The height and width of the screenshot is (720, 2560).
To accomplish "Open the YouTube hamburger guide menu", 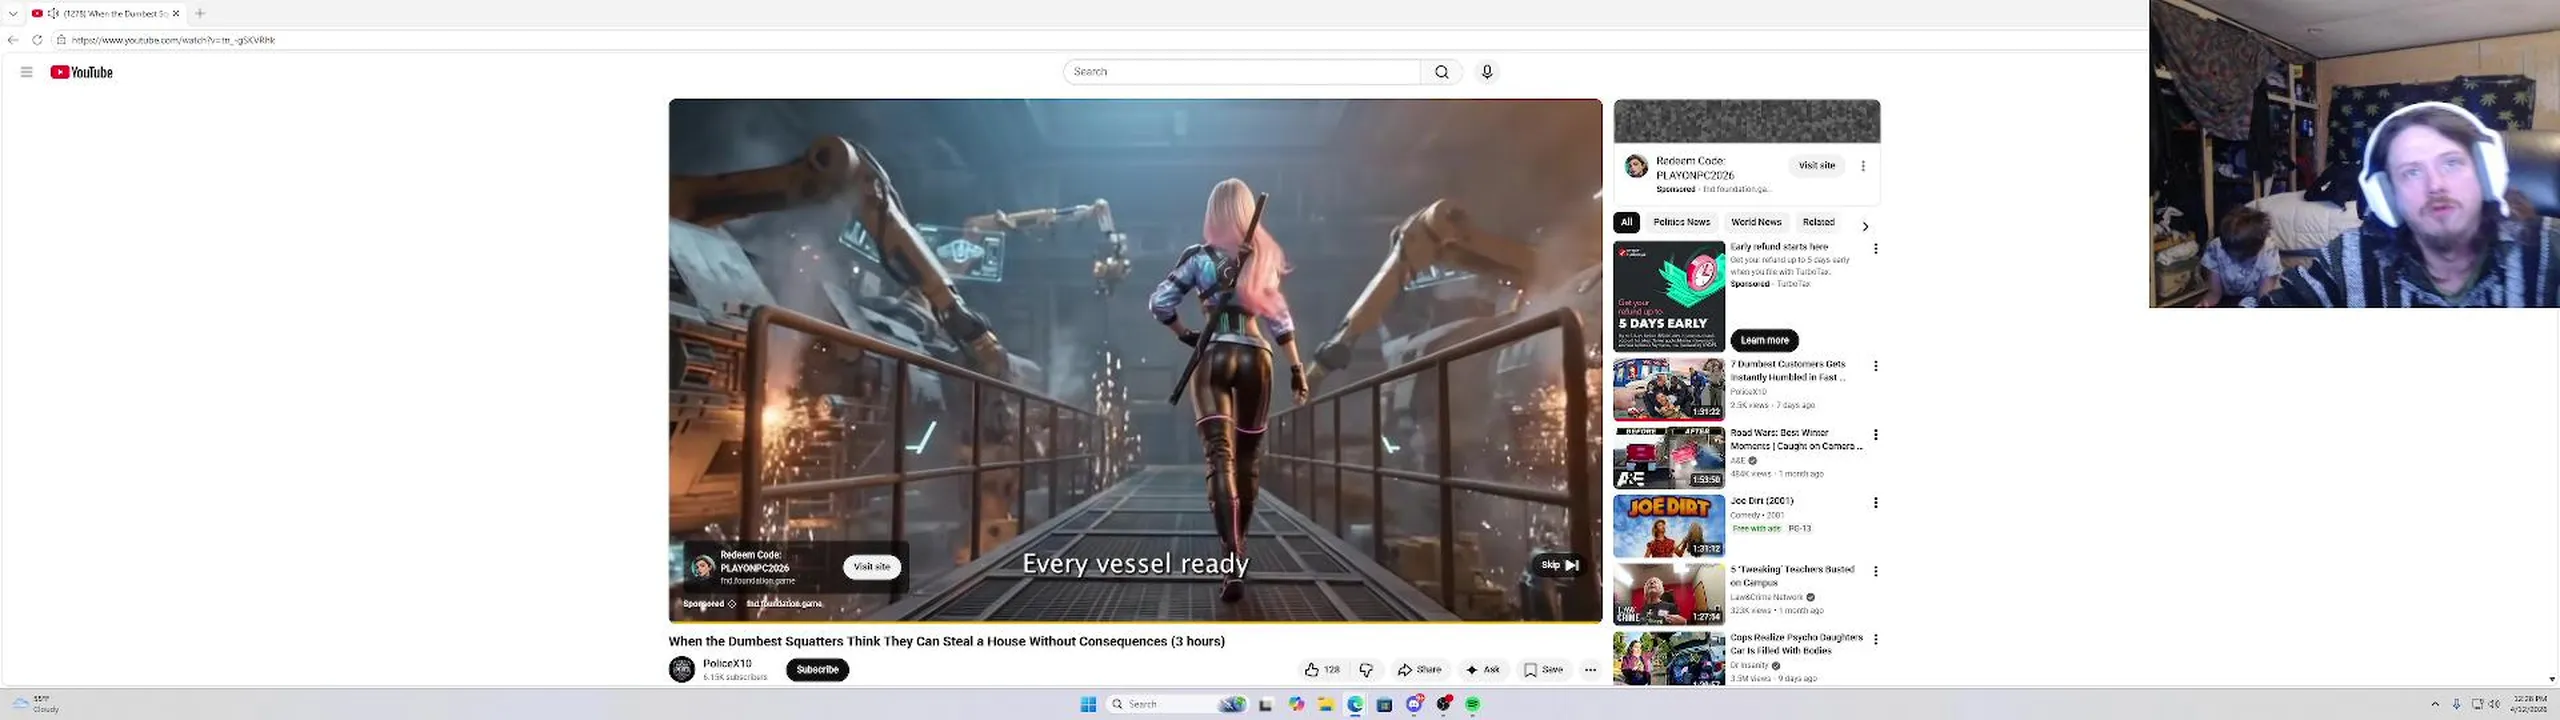I will coord(26,72).
